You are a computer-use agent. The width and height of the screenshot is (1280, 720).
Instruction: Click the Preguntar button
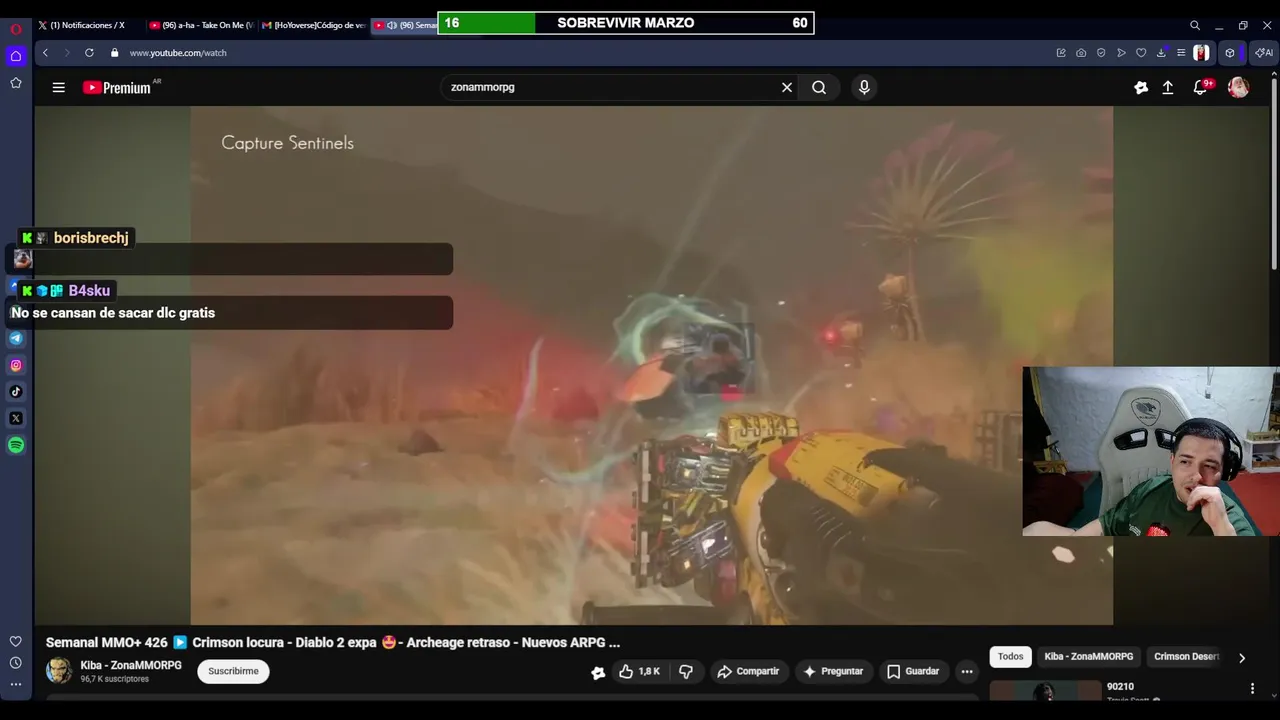click(833, 671)
